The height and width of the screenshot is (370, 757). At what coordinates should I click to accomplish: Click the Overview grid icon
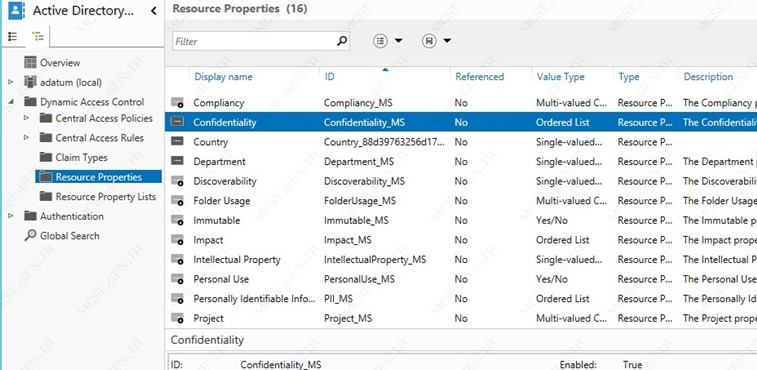(30, 63)
